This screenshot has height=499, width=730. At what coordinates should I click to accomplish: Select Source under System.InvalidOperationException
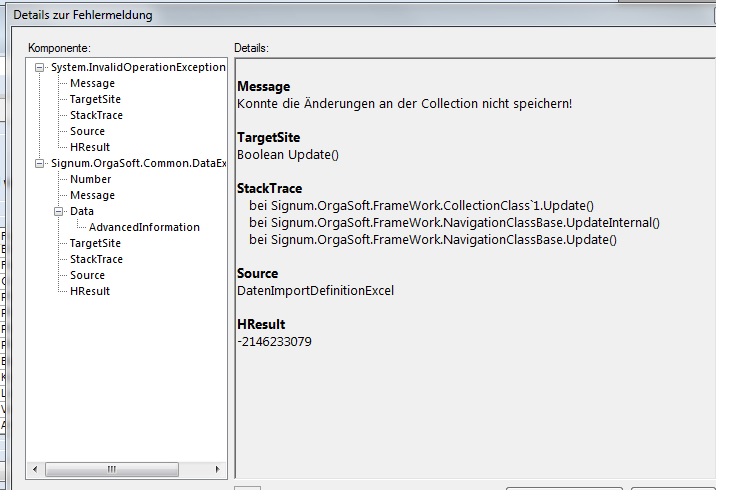[87, 132]
